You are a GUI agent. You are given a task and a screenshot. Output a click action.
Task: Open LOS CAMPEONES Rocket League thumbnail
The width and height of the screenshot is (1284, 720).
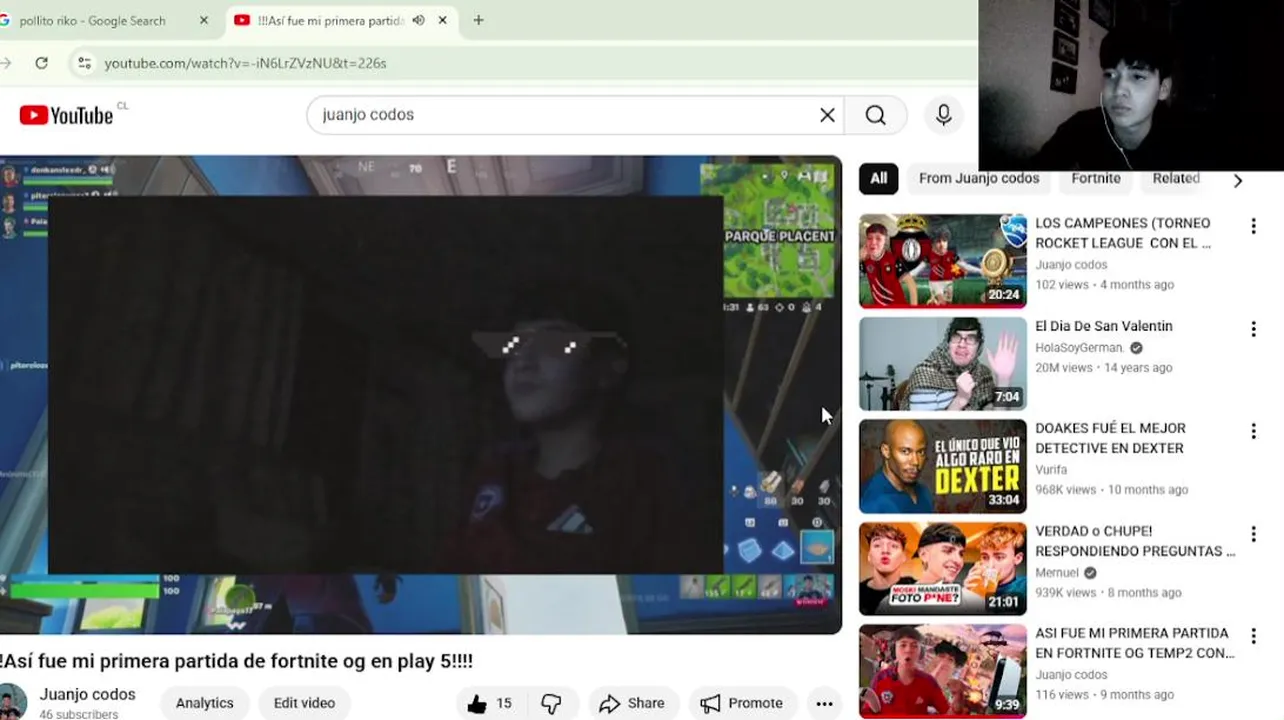pos(943,261)
